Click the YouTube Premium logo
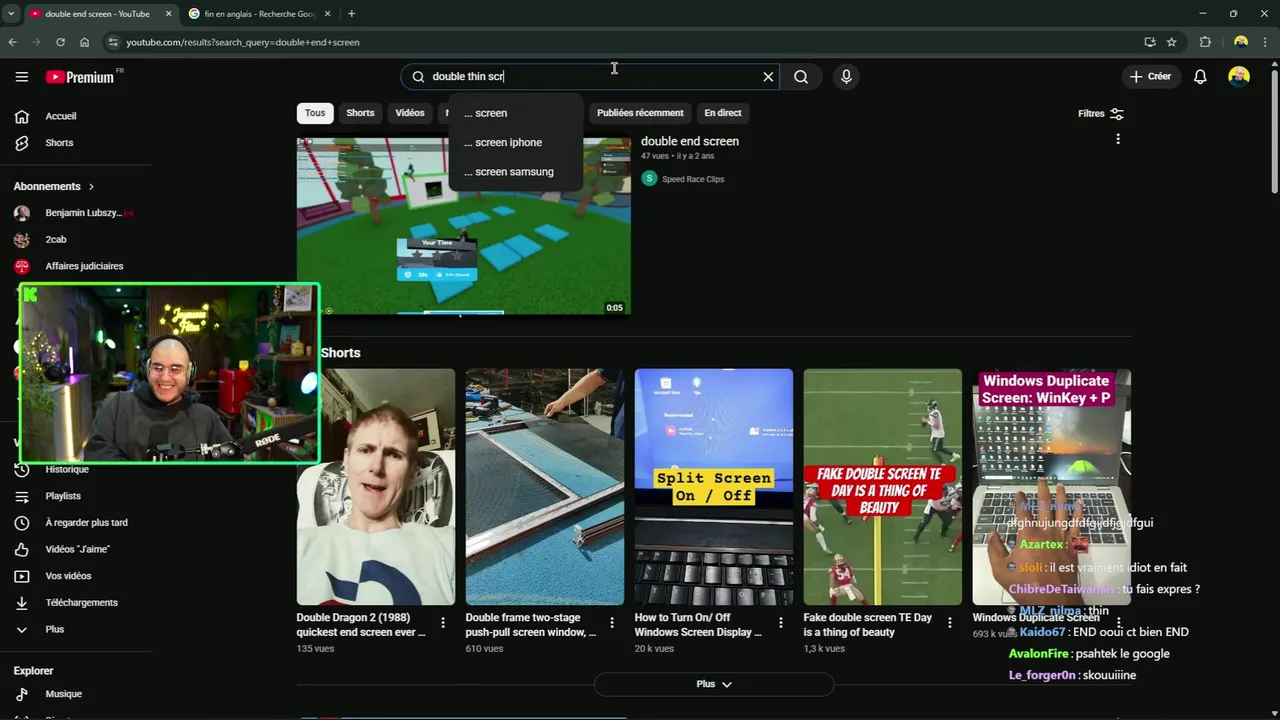The width and height of the screenshot is (1280, 720). click(80, 77)
